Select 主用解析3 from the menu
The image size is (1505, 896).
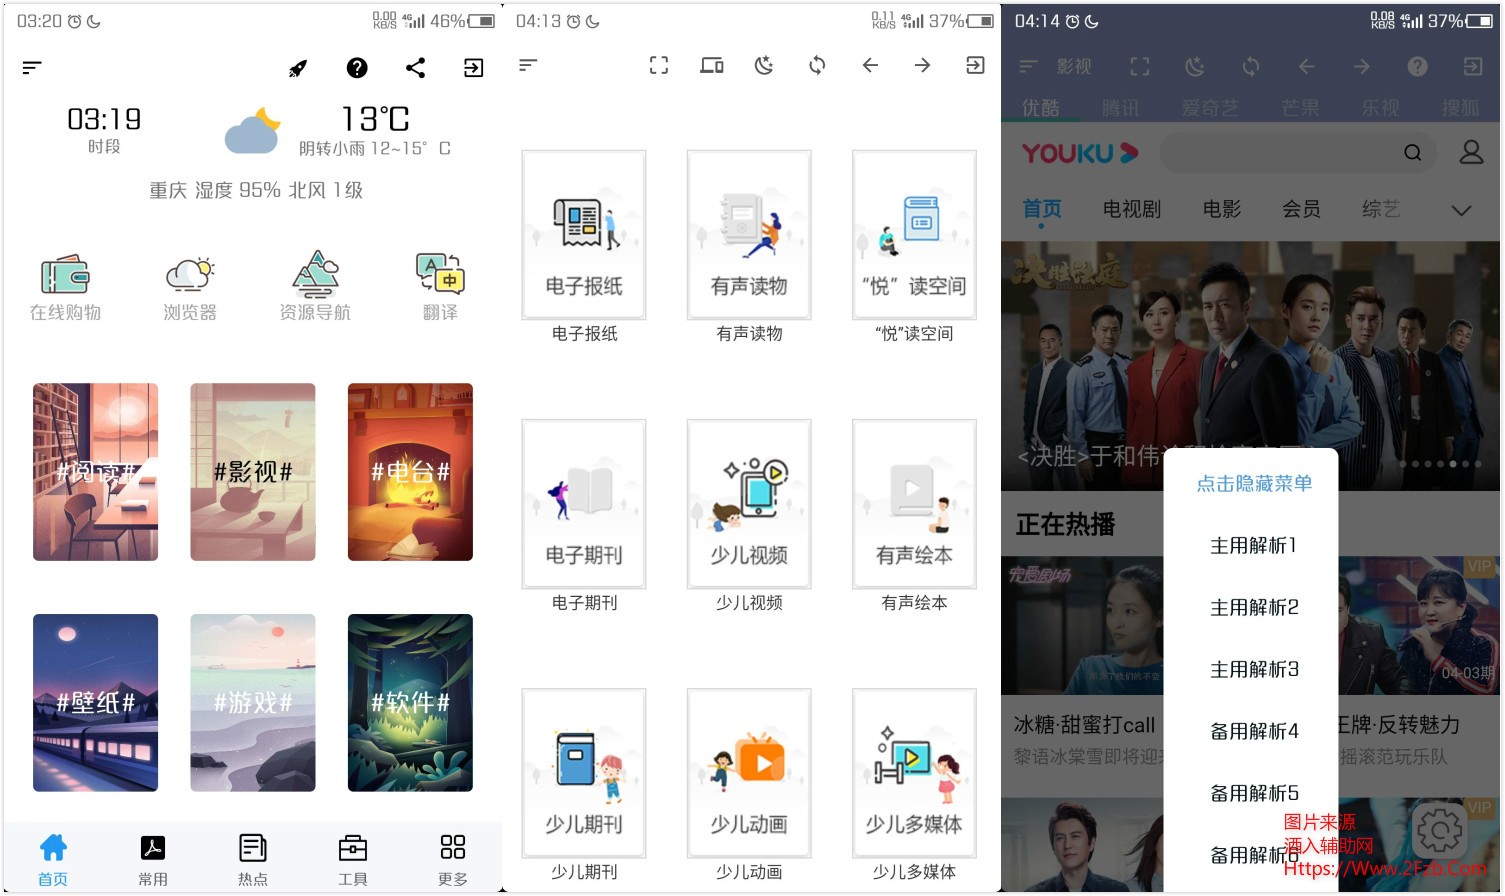point(1254,669)
